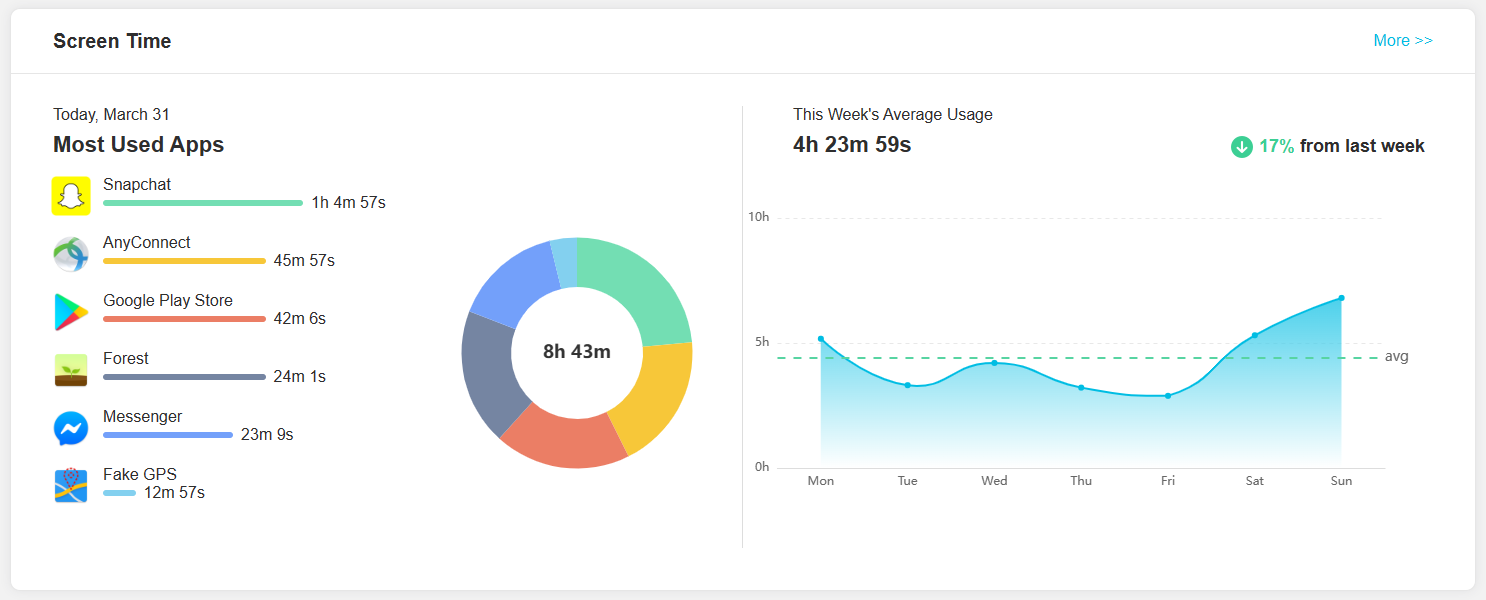Click the Friday data point on chart
The height and width of the screenshot is (600, 1486).
1167,396
